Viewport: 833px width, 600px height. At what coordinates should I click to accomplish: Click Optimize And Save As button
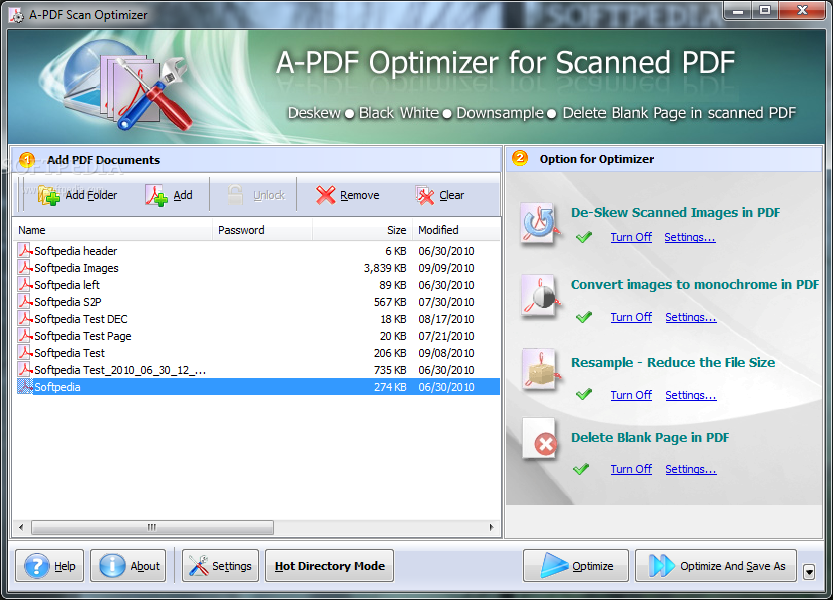[x=716, y=566]
